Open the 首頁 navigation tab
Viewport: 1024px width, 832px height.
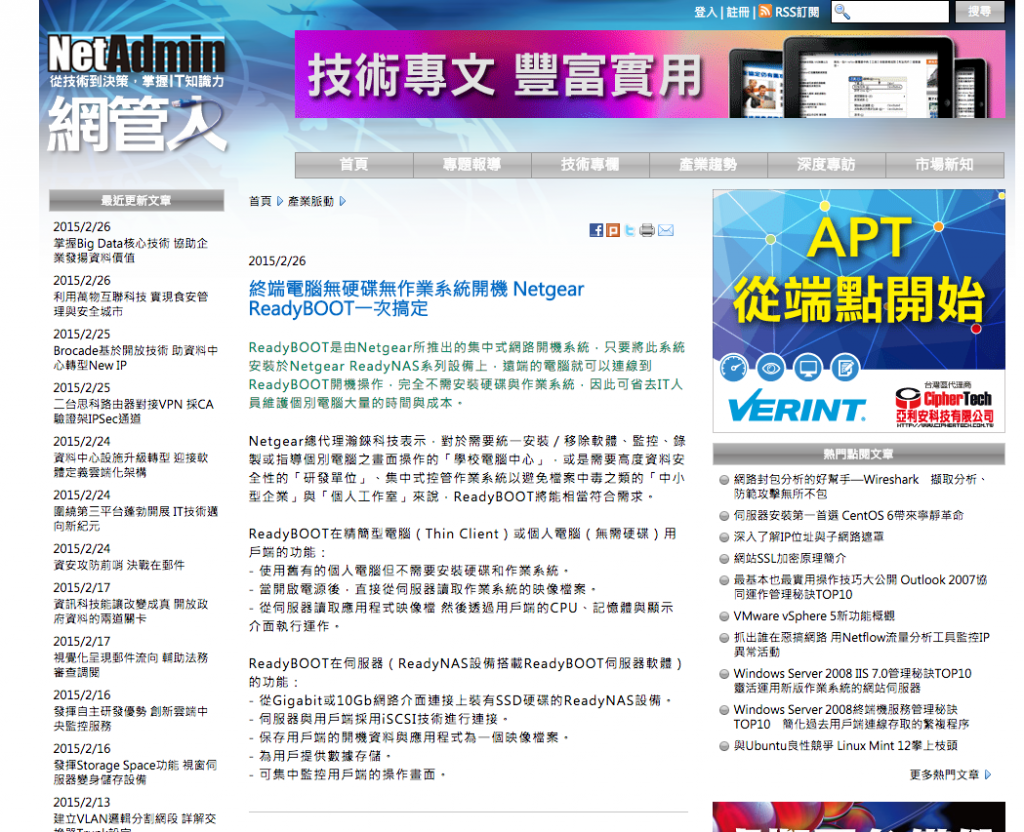coord(354,165)
